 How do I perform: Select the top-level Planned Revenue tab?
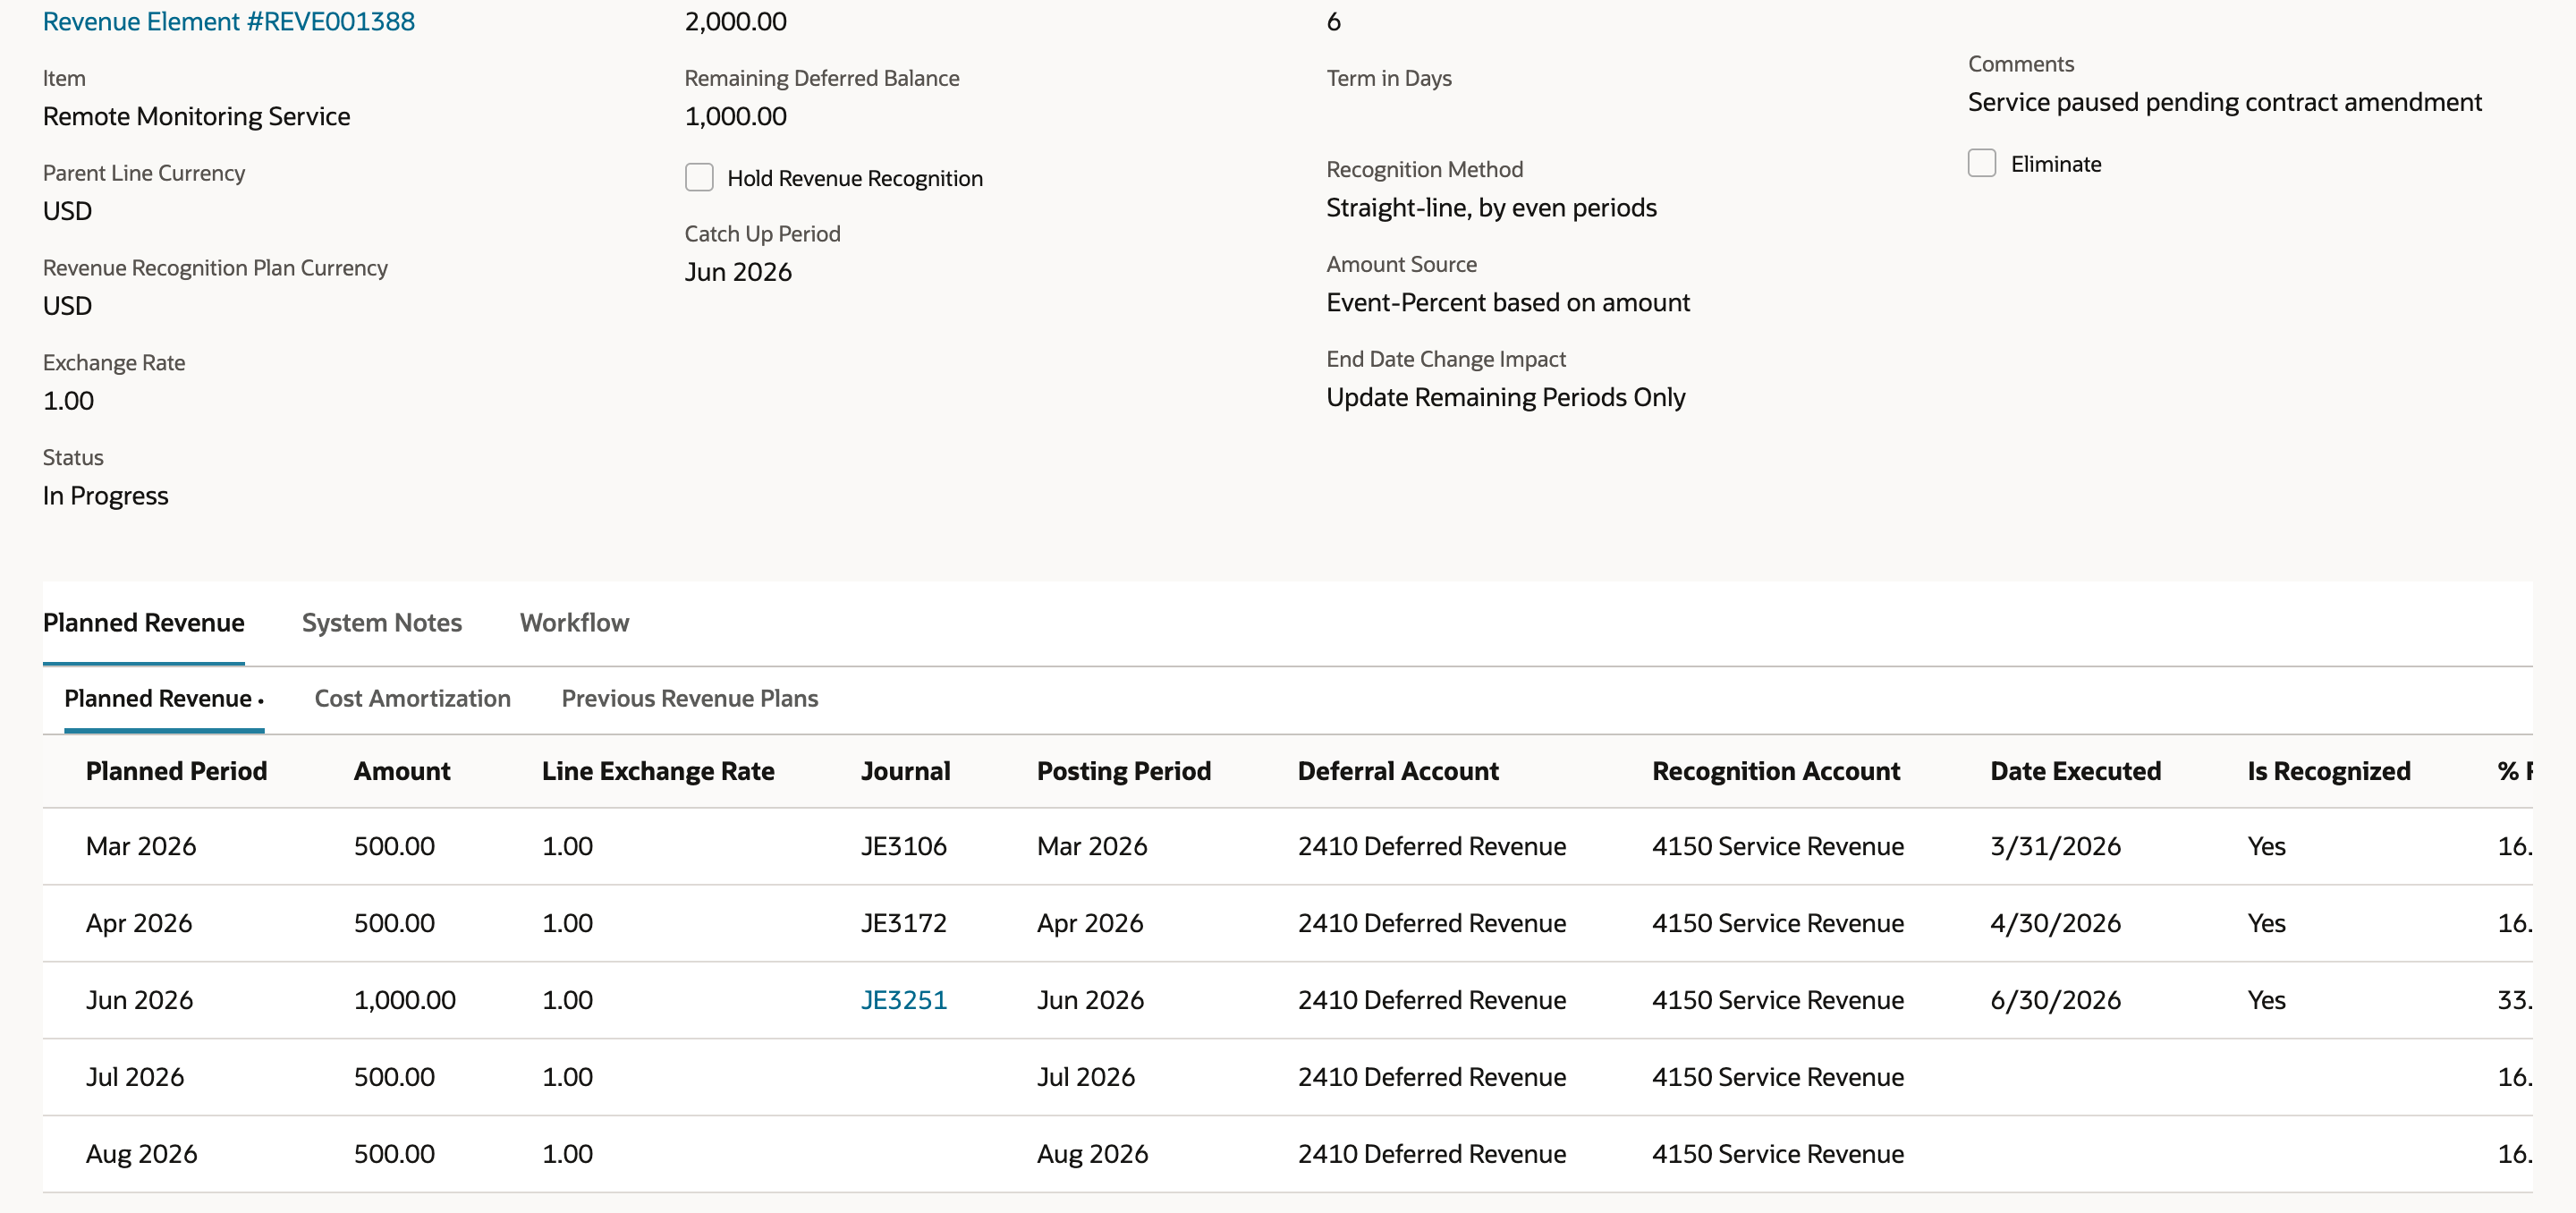[144, 622]
